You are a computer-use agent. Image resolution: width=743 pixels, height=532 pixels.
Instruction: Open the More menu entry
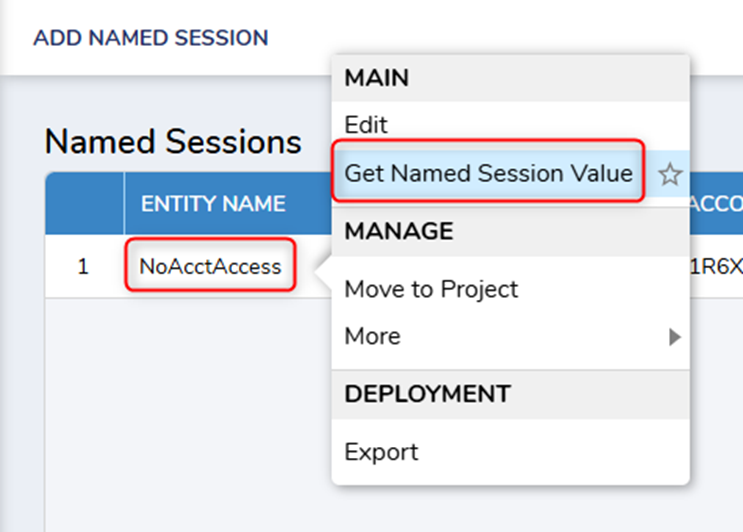pyautogui.click(x=372, y=336)
